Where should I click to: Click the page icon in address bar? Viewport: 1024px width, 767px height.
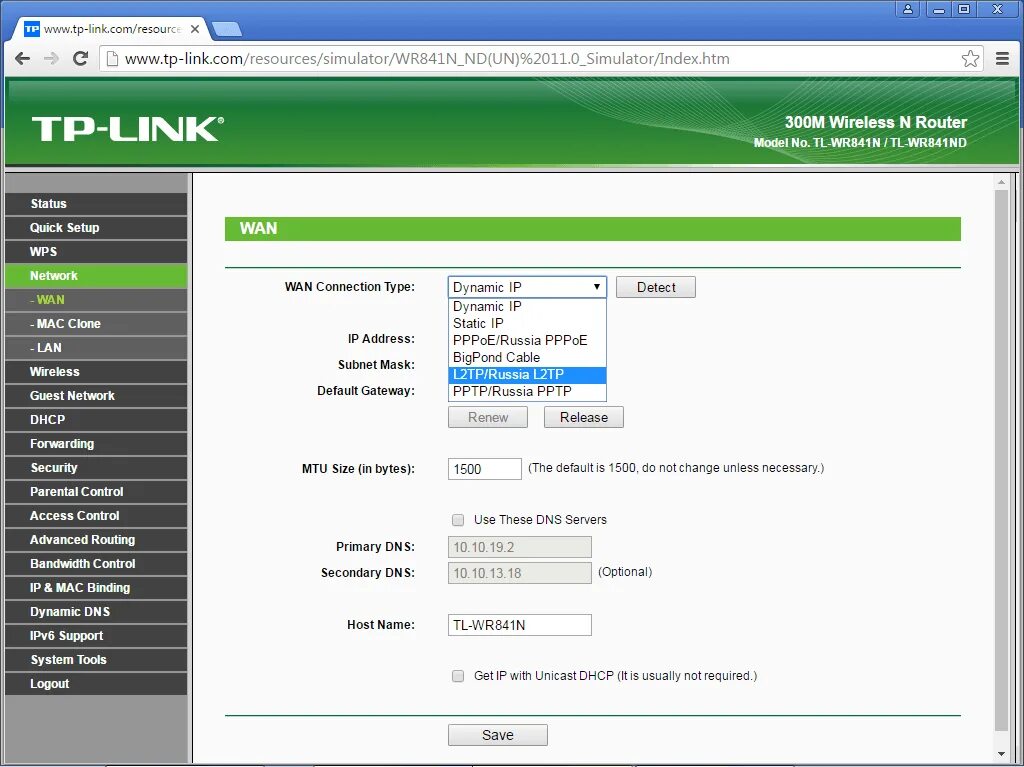[112, 59]
